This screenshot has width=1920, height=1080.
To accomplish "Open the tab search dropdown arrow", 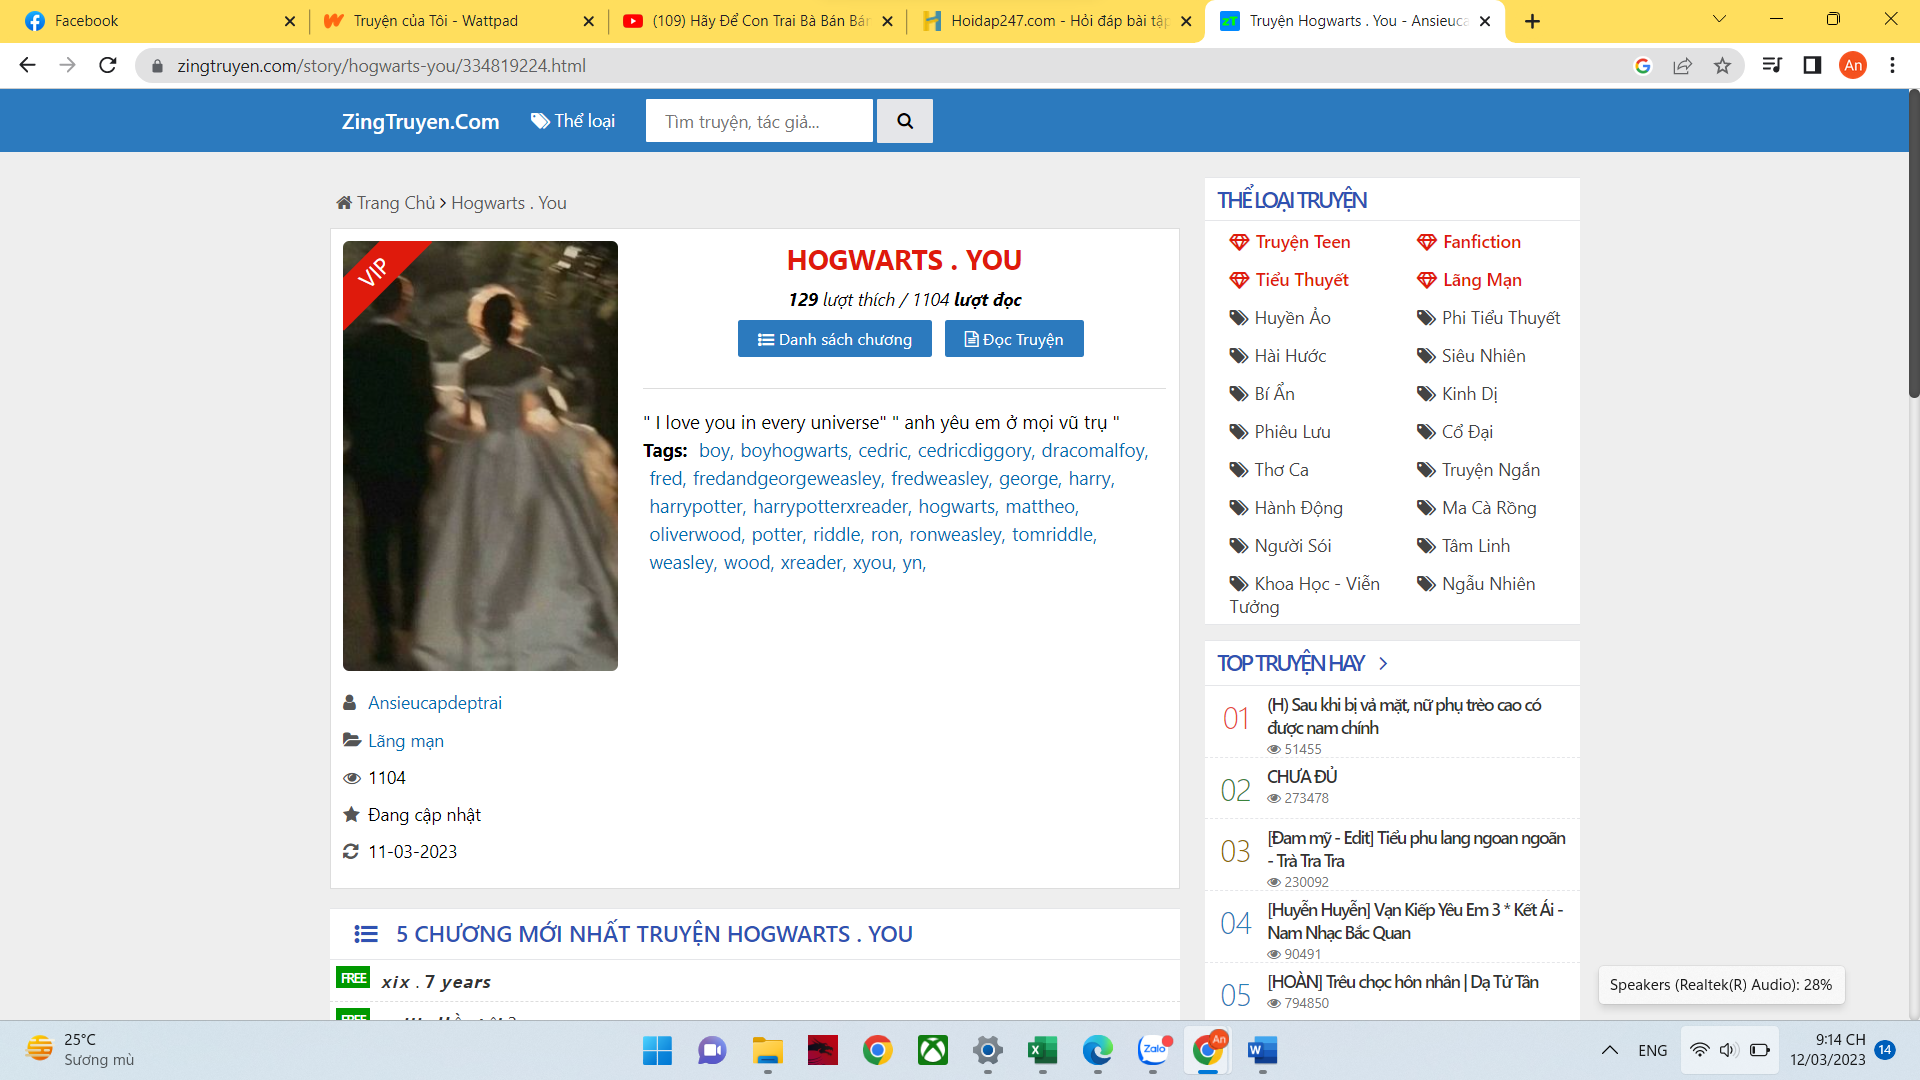I will click(1719, 20).
